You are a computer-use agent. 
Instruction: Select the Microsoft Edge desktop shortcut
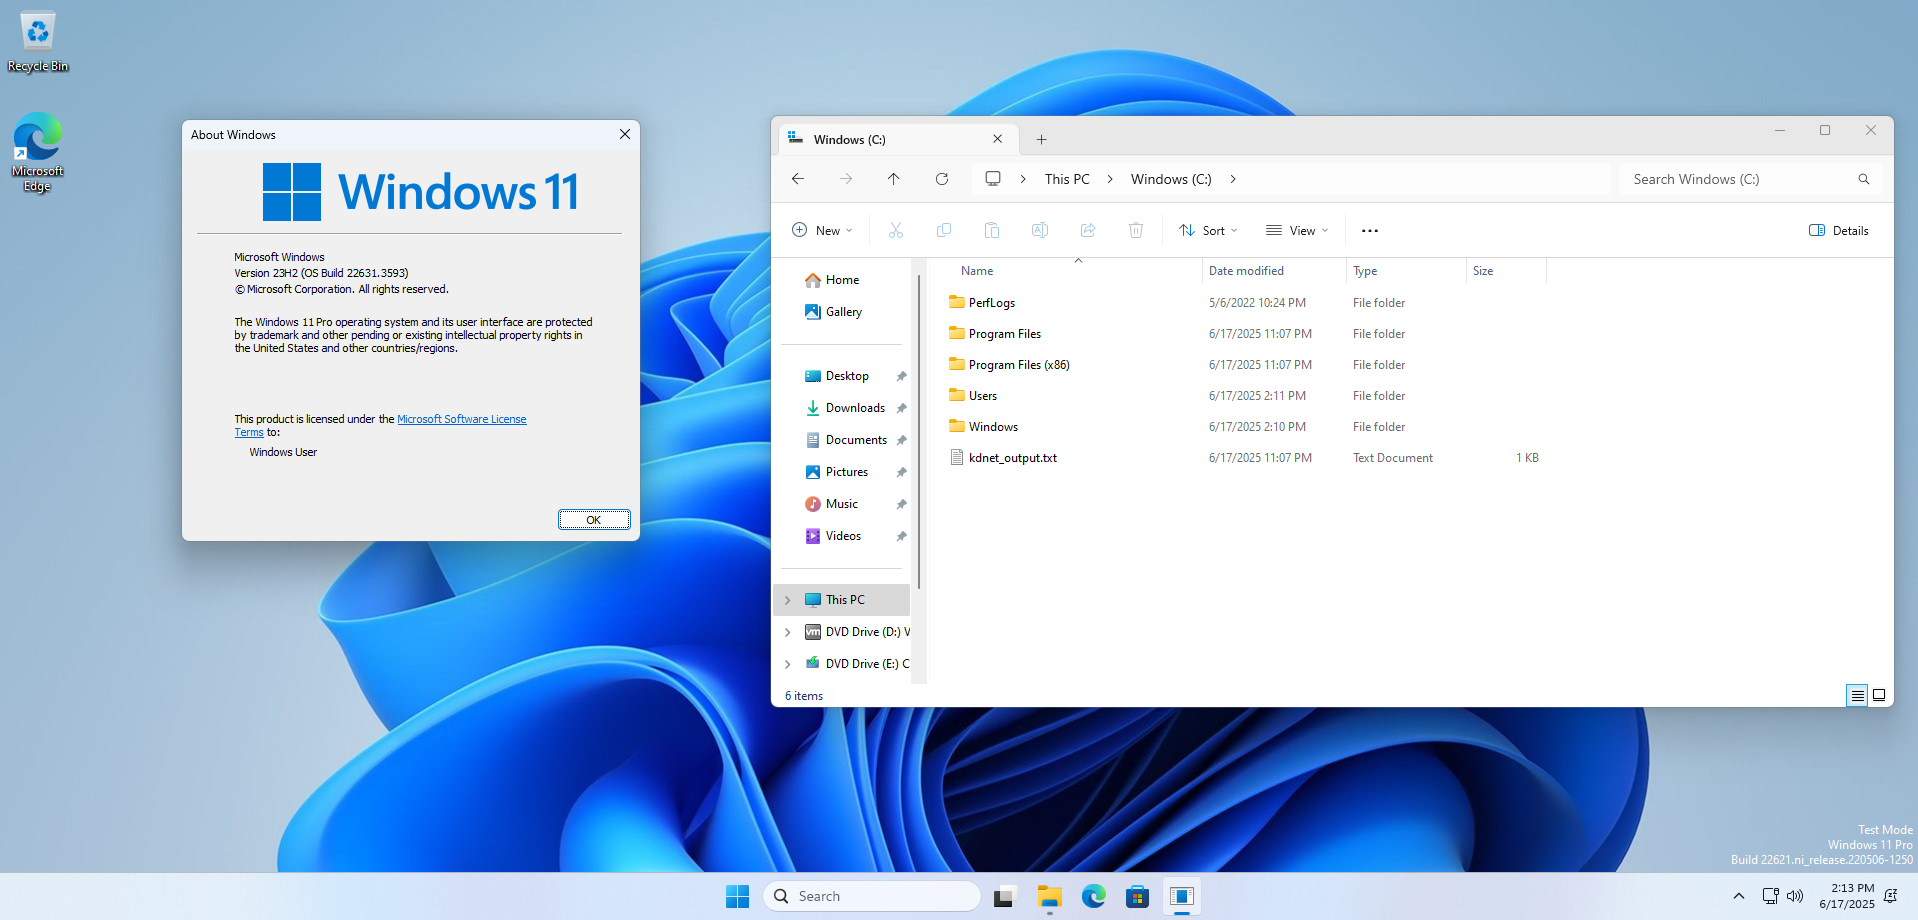pos(38,152)
